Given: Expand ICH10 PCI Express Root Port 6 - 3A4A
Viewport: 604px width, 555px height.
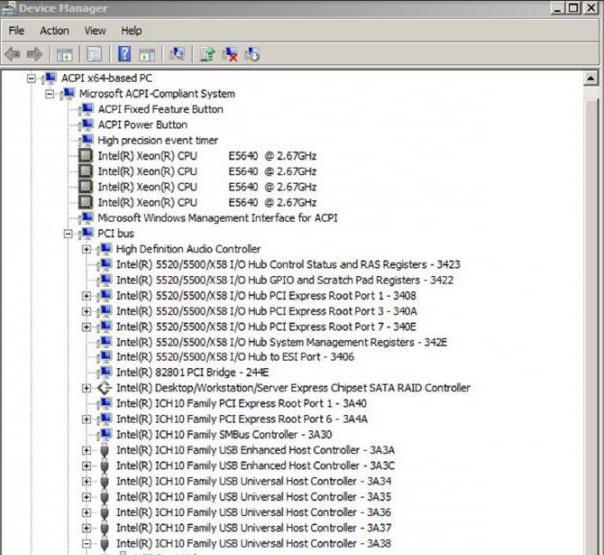Looking at the screenshot, I should [86, 419].
